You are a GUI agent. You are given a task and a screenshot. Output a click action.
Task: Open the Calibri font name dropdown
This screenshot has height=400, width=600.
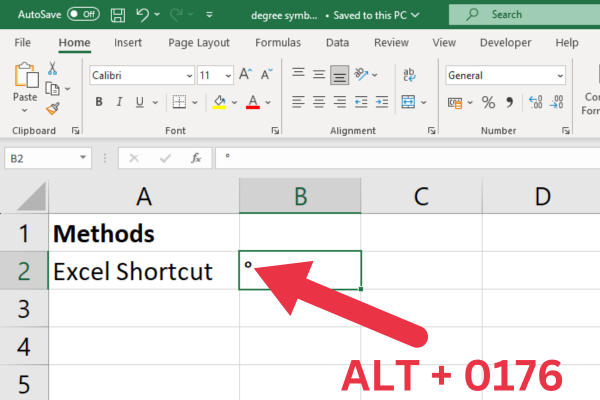189,76
